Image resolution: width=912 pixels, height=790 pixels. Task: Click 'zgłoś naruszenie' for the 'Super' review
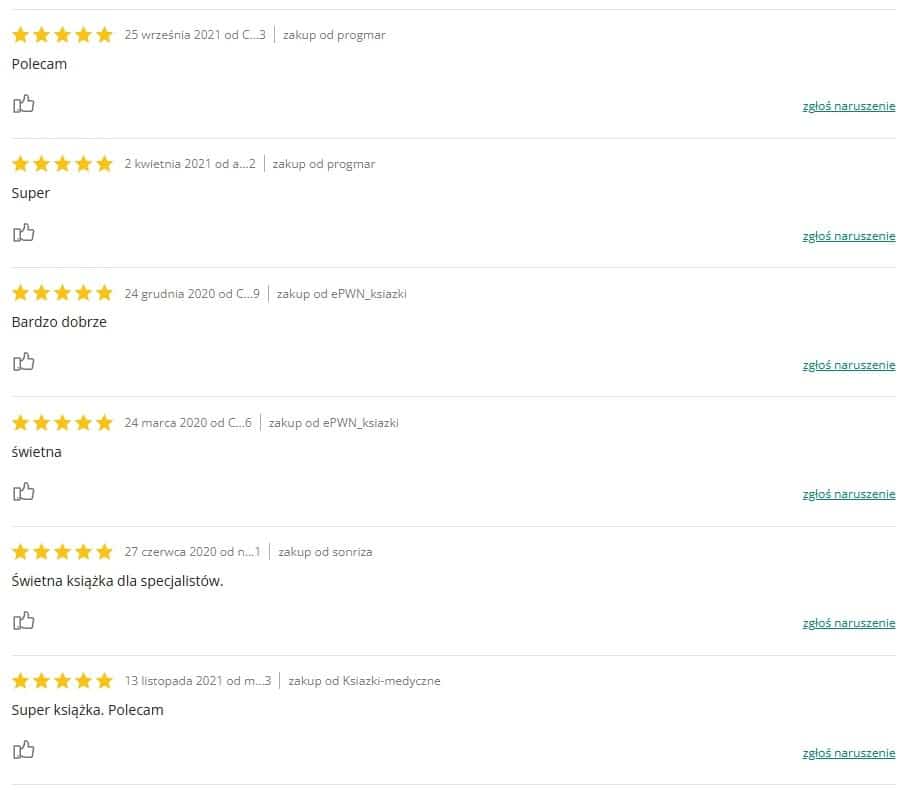pos(848,236)
